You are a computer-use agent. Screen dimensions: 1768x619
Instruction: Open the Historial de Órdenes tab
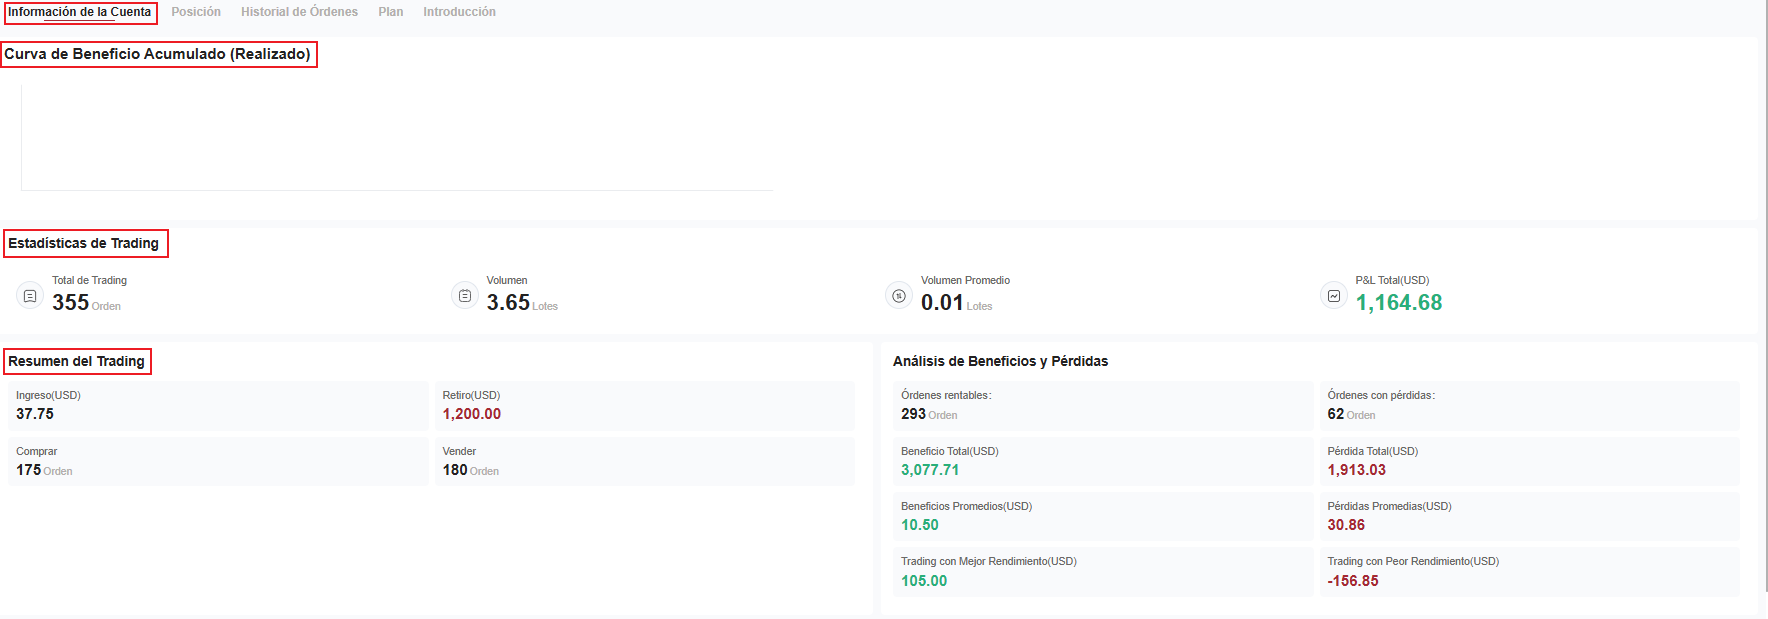299,12
